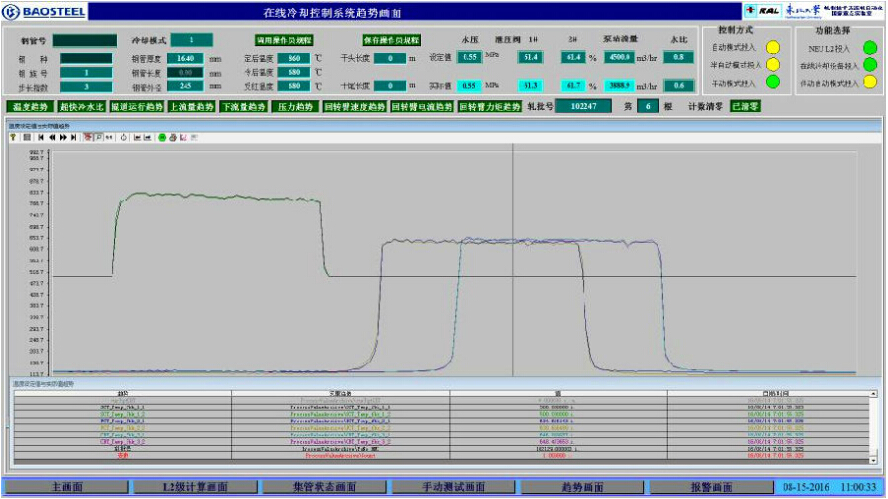Open the 温度趋势 trend view

(x=29, y=106)
